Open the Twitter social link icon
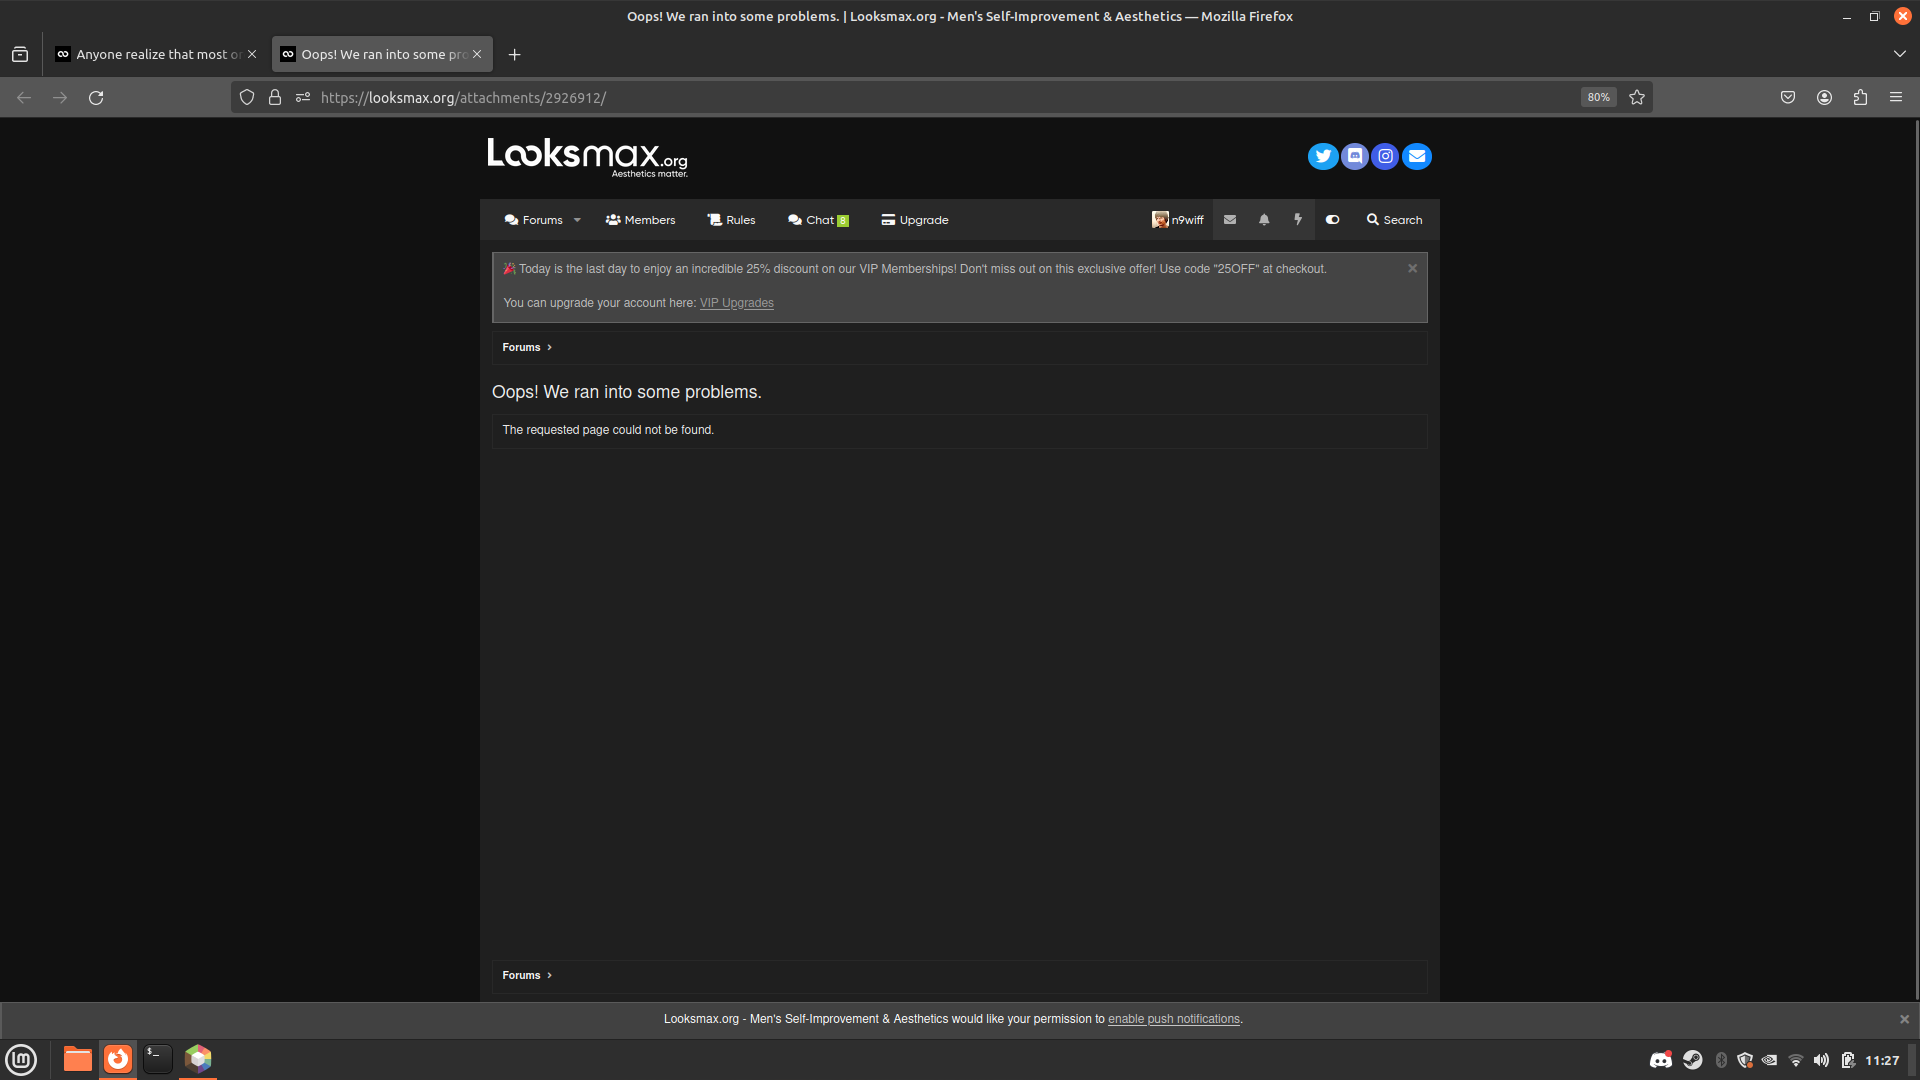Screen dimensions: 1920x1080 pos(1323,156)
